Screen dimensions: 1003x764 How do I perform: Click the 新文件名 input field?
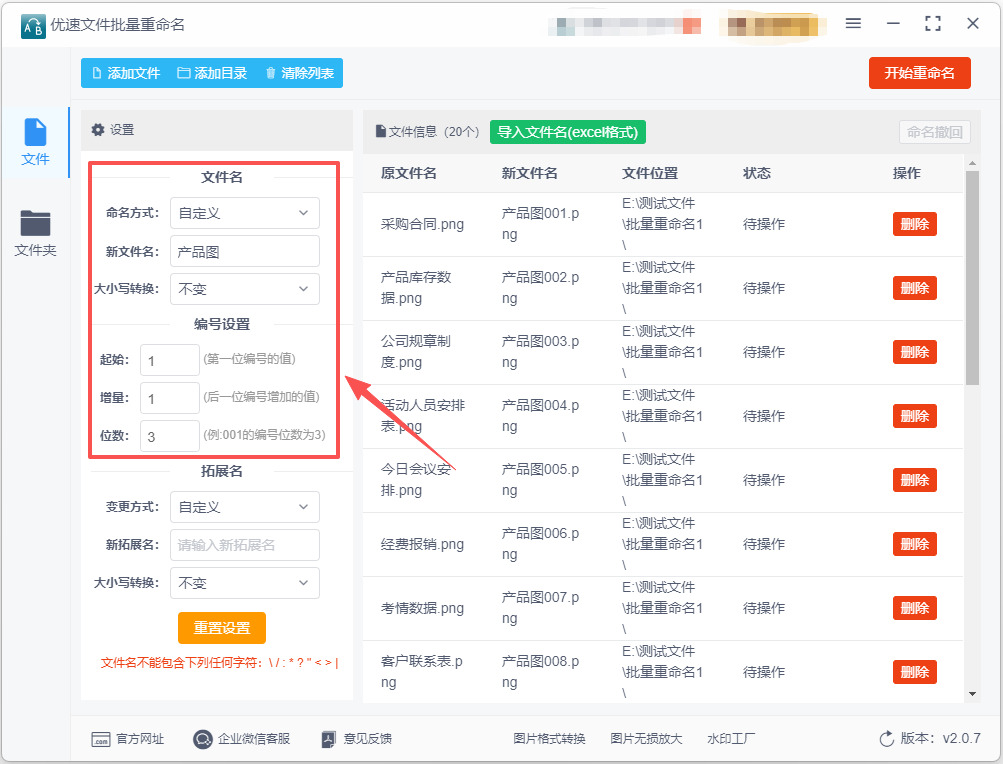click(x=244, y=251)
